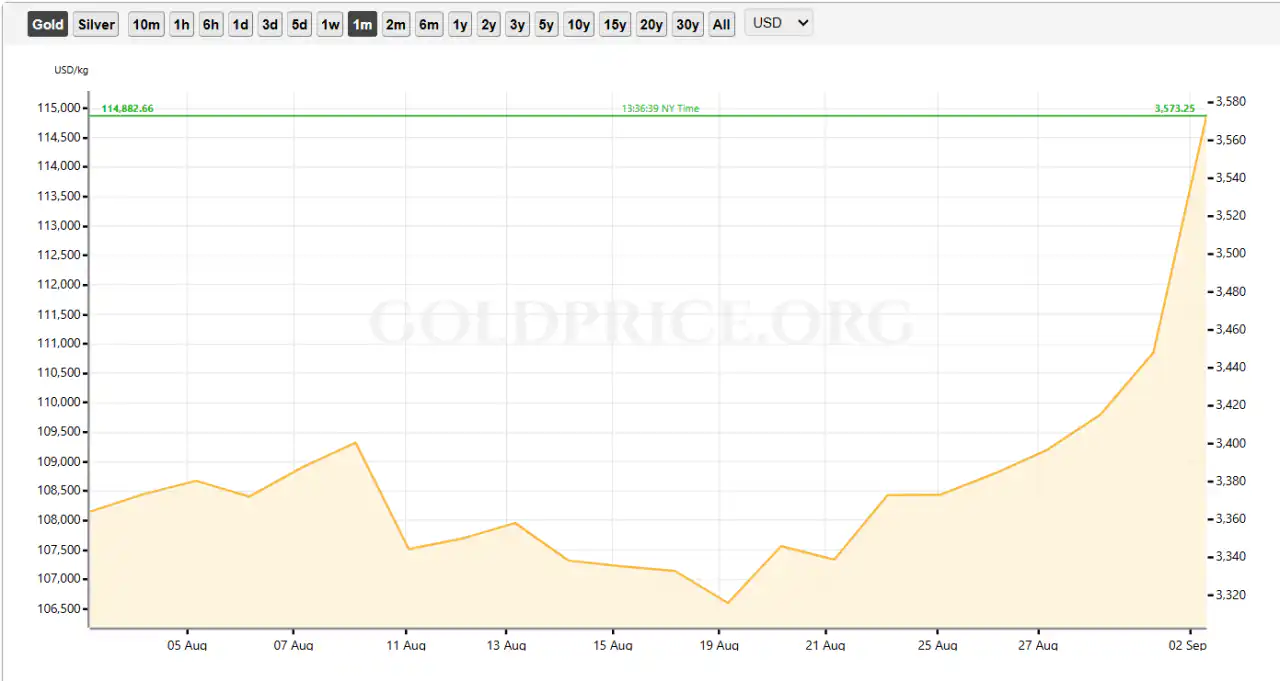
Task: Select the Gold price view
Action: 47,23
